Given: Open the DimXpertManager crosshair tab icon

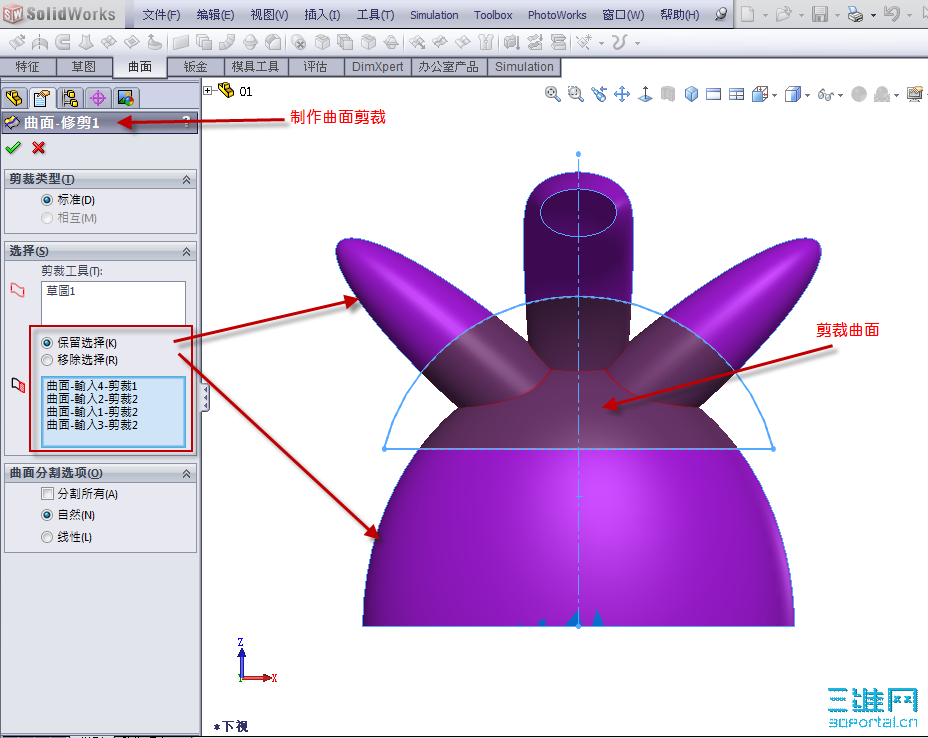Looking at the screenshot, I should coord(98,98).
